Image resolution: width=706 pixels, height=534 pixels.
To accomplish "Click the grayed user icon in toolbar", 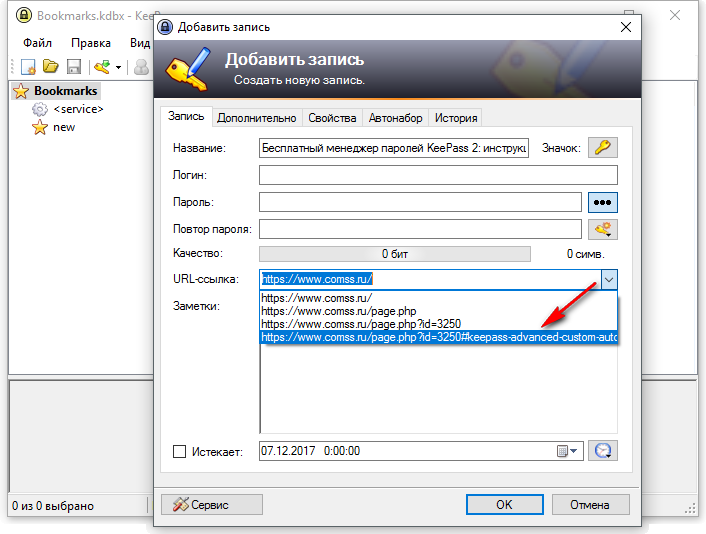I will click(142, 68).
